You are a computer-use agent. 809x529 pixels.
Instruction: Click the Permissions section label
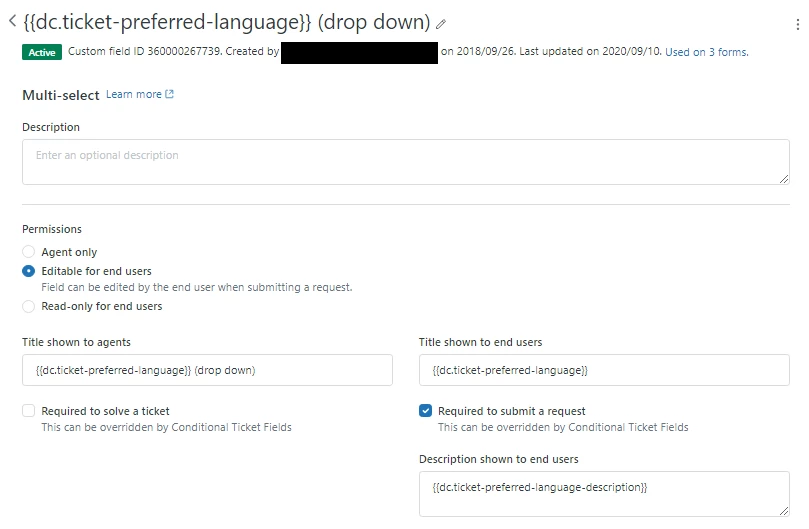52,229
